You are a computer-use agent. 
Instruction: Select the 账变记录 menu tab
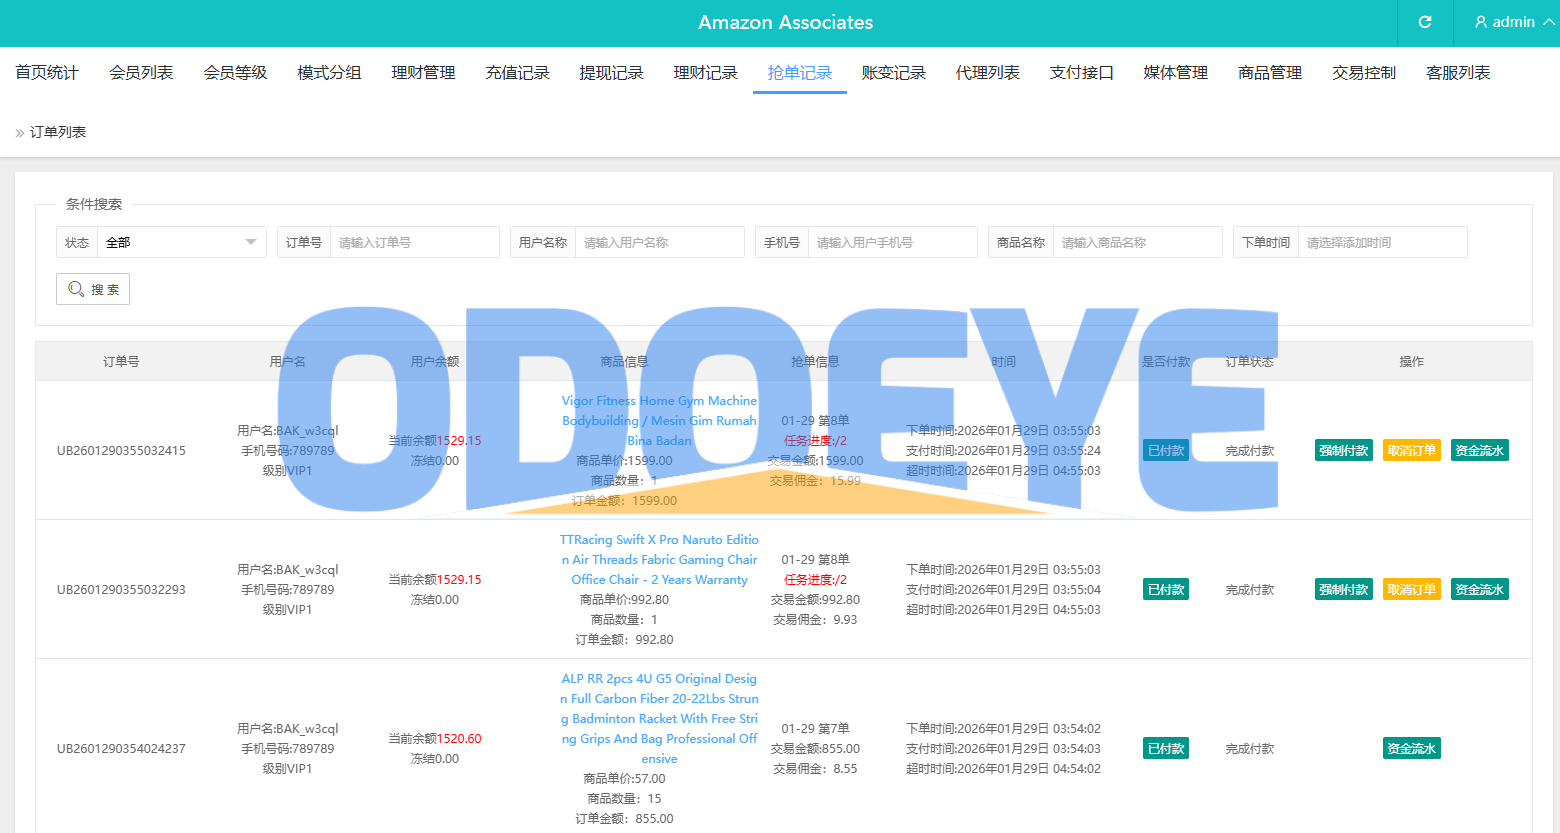[x=893, y=73]
